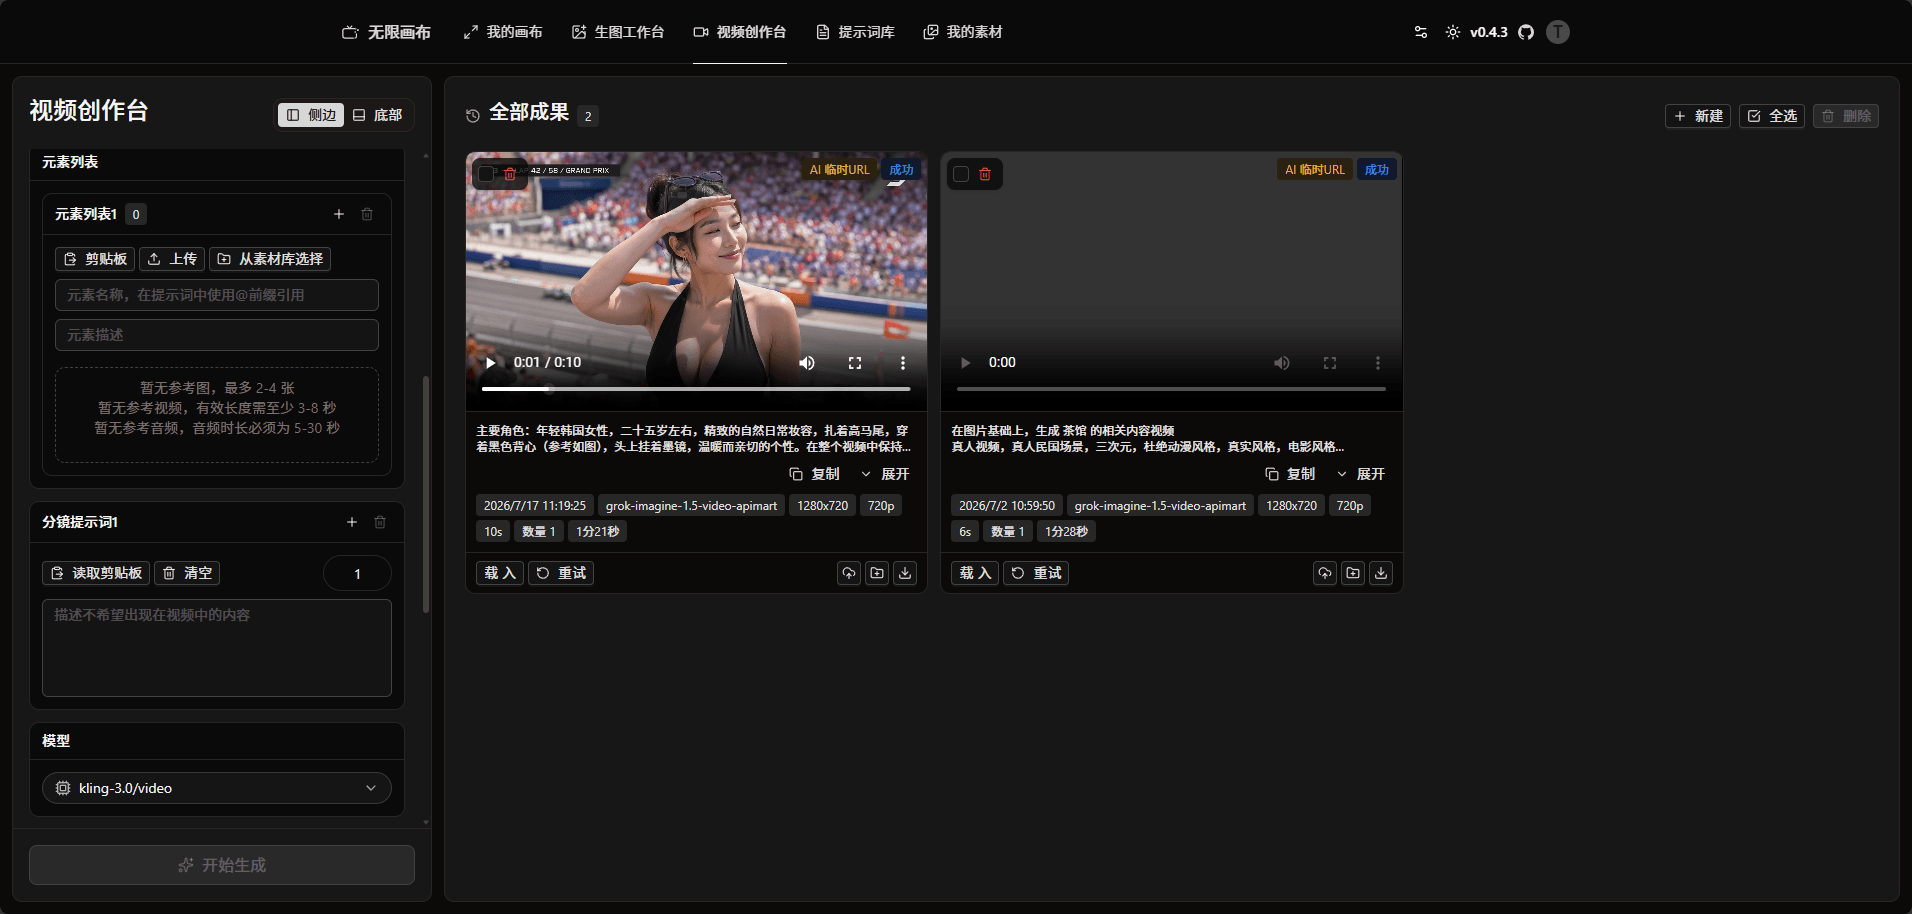Viewport: 1912px width, 914px height.
Task: Toggle the light/dark theme sun icon
Action: click(x=1453, y=32)
